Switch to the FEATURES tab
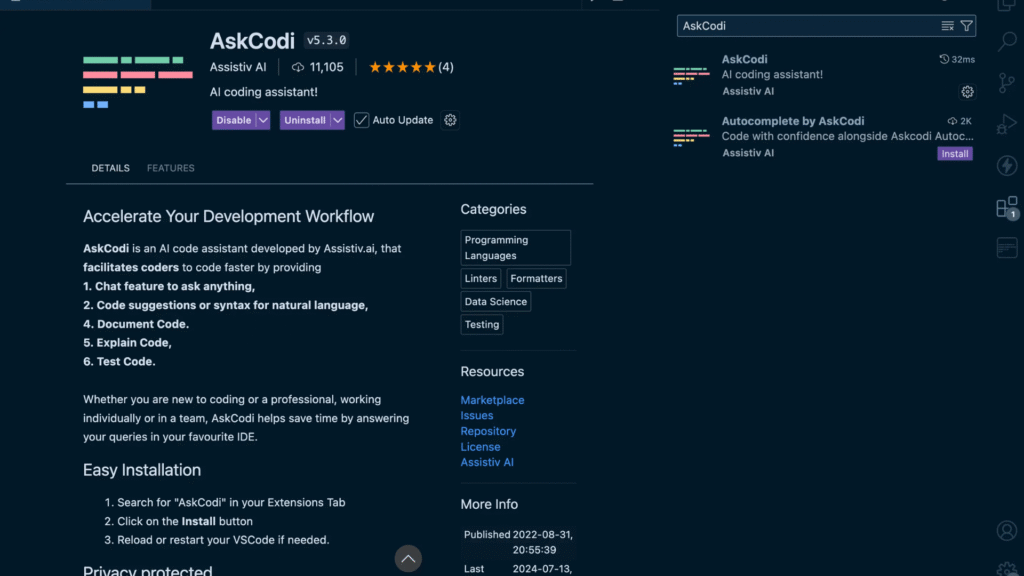The image size is (1024, 576). 170,168
